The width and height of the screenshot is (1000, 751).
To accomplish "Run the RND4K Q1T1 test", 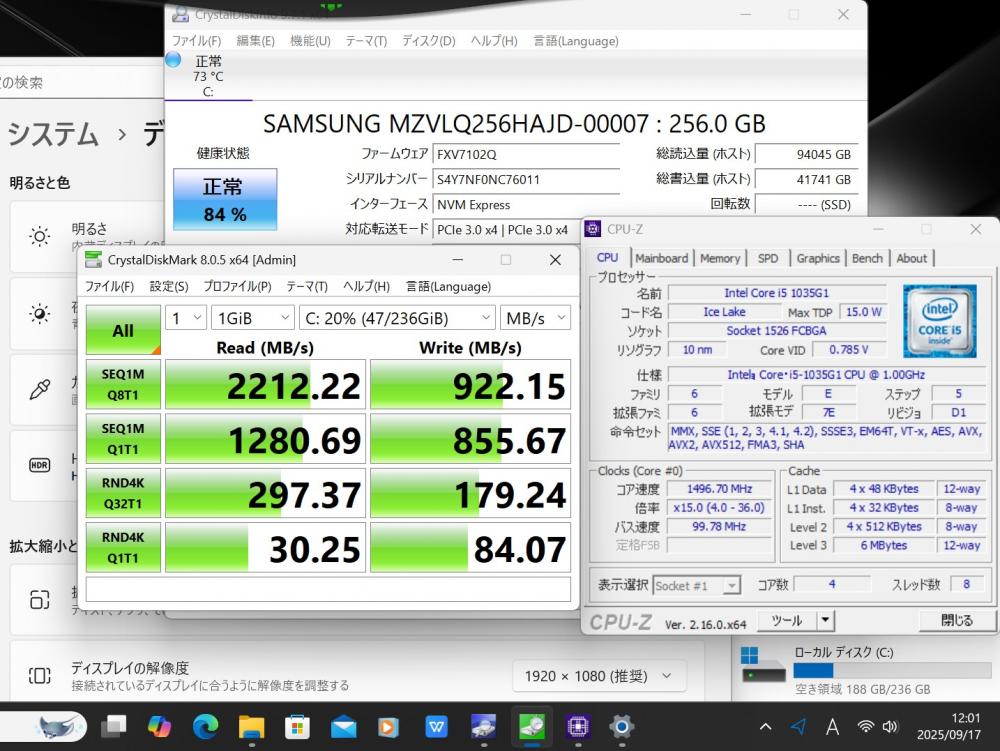I will pos(123,548).
